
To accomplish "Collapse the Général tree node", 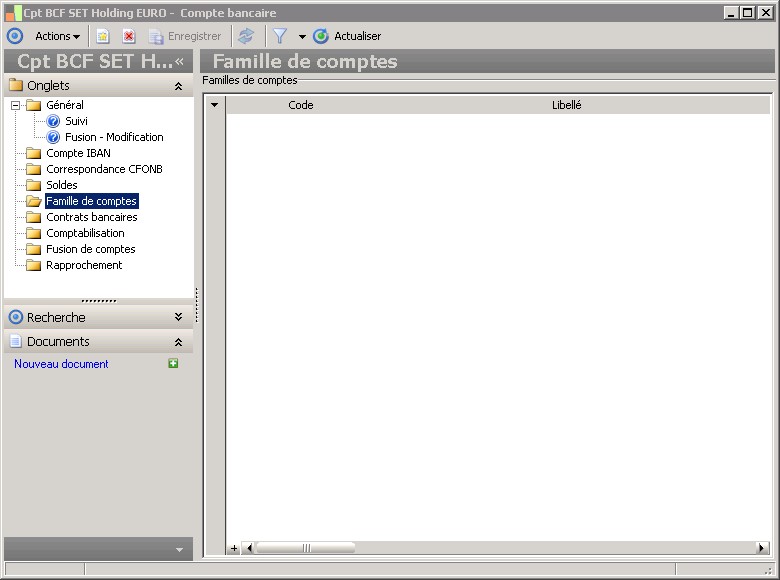I will coord(15,105).
